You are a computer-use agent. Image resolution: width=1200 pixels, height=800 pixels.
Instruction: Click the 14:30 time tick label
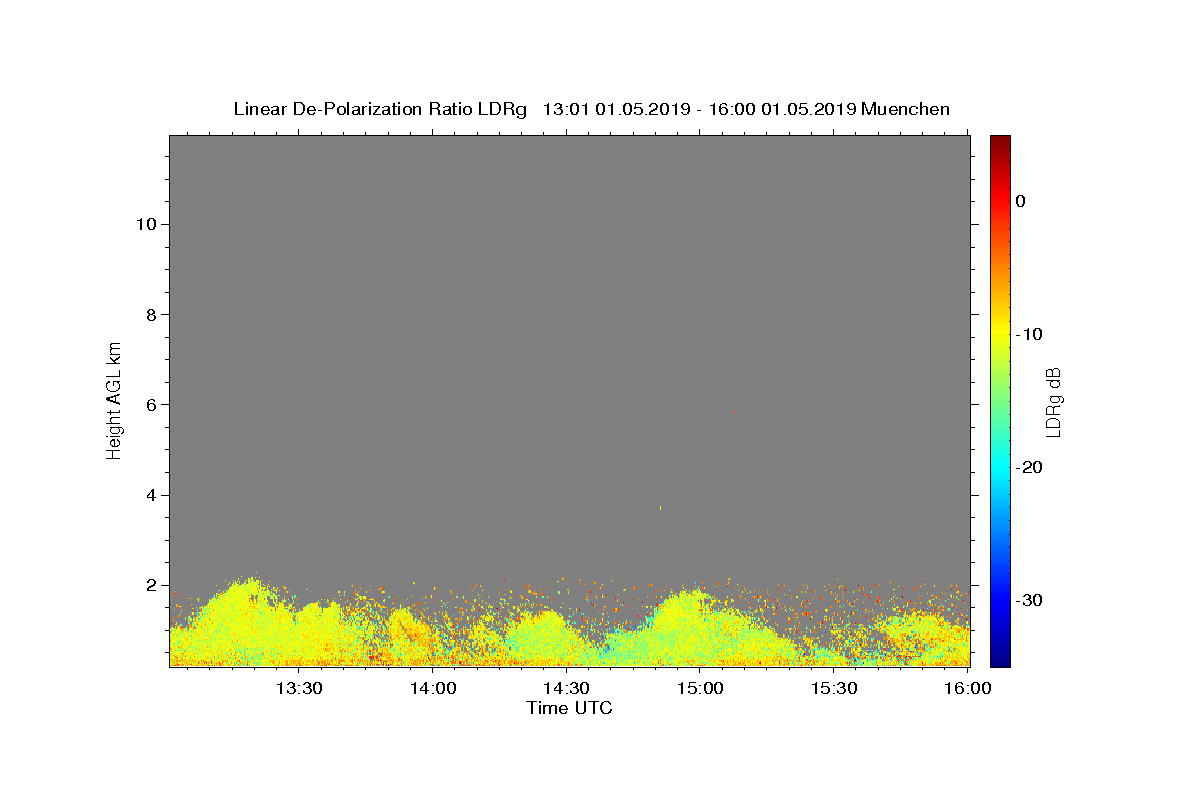(566, 688)
